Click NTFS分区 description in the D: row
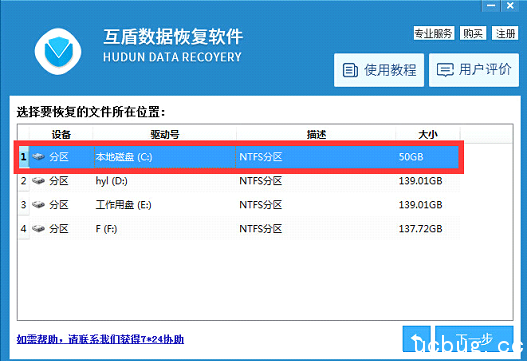527x361 pixels. click(x=260, y=181)
